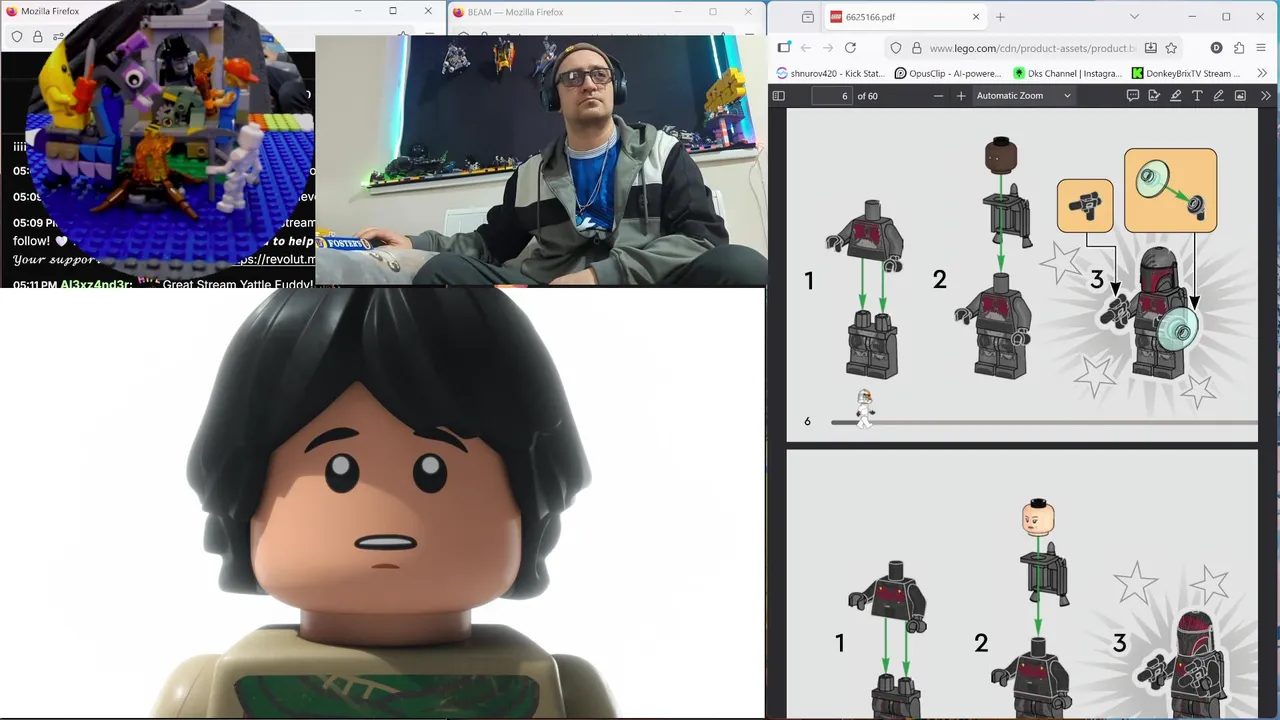Click the '05:11 PM' chat timestamp
This screenshot has width=1280, height=720.
tap(35, 285)
